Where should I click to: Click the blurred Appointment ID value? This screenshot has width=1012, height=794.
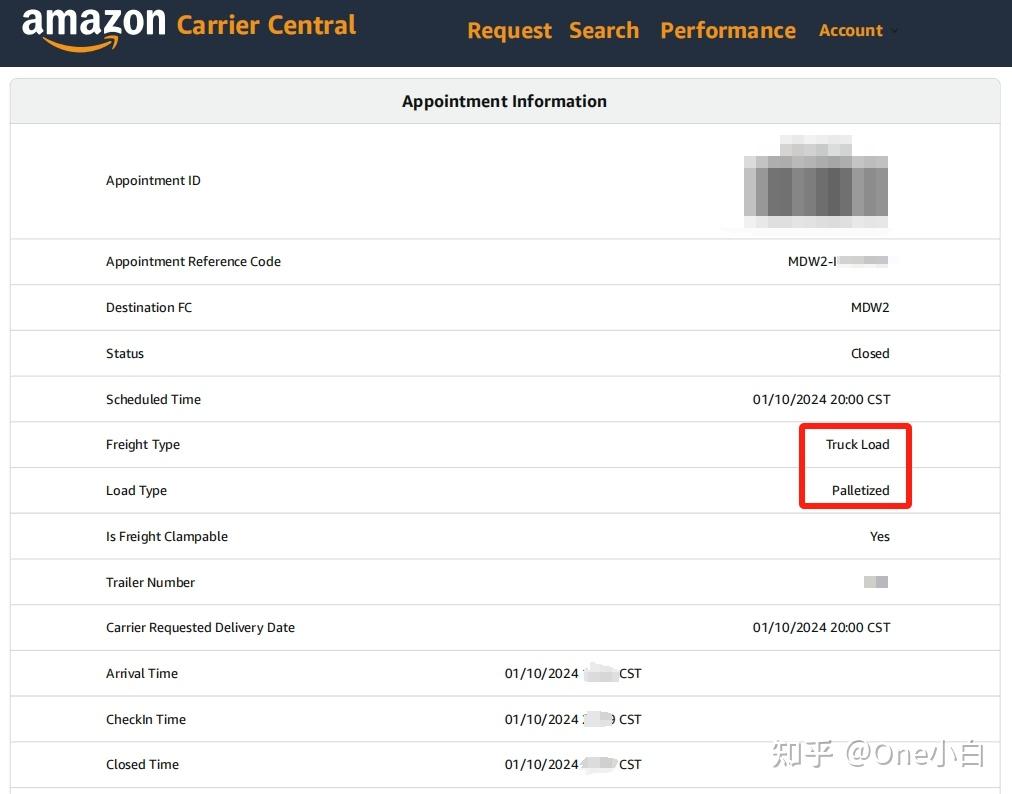coord(816,181)
